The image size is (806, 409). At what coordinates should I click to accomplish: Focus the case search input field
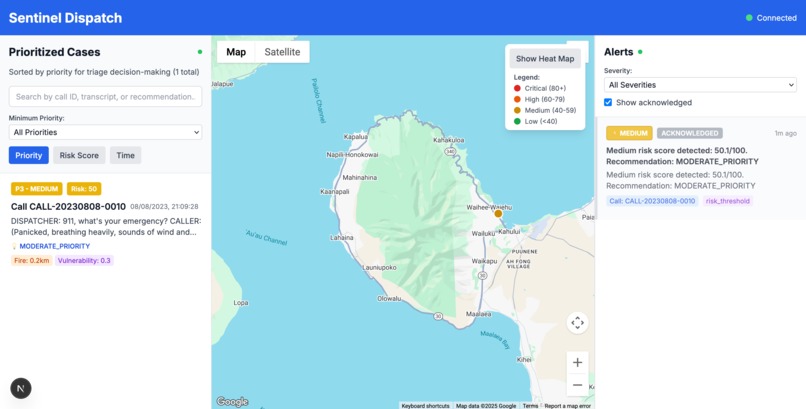click(x=105, y=97)
